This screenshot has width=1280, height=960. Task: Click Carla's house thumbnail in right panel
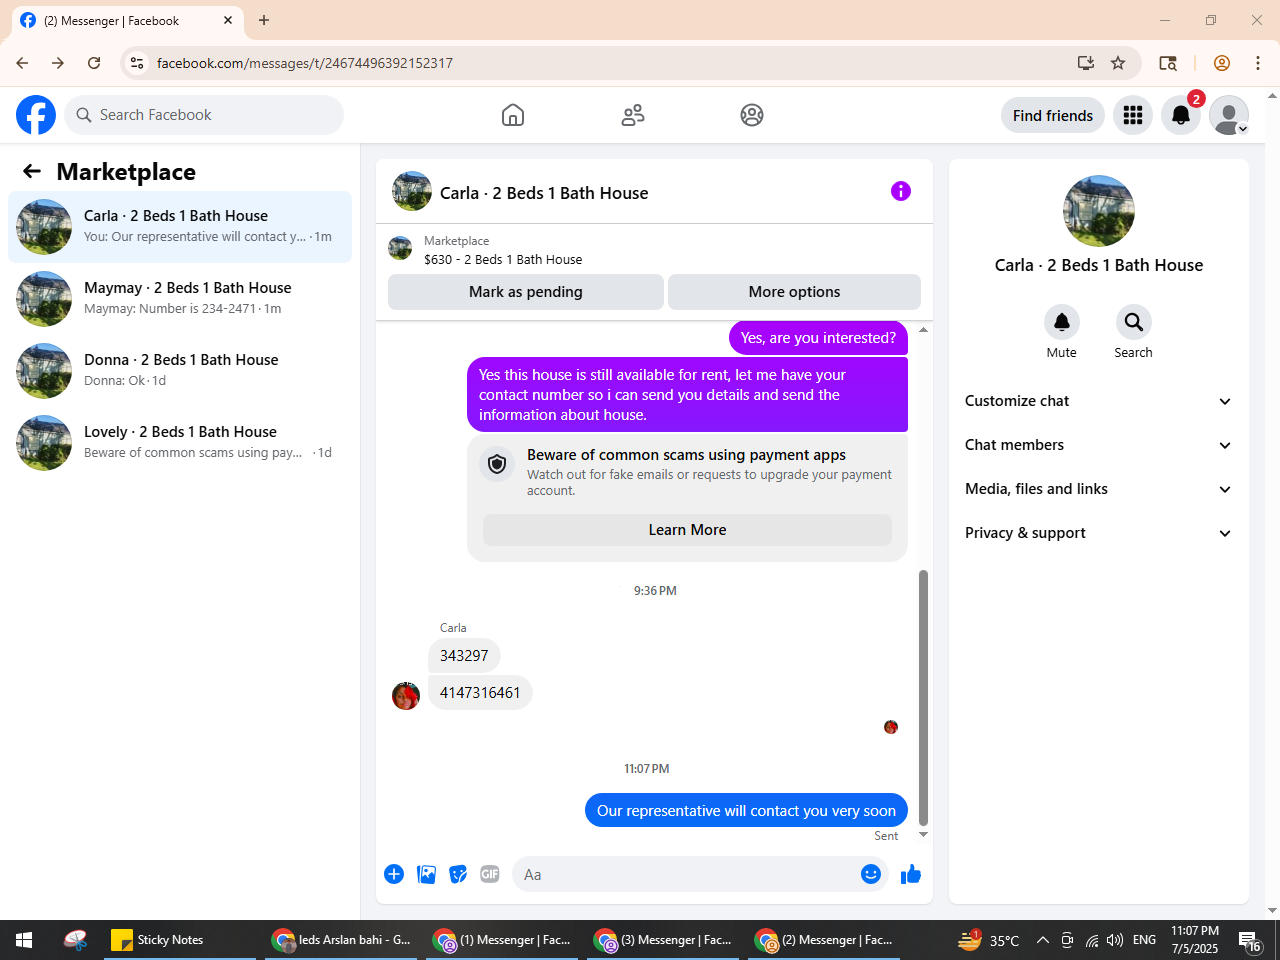pos(1099,211)
